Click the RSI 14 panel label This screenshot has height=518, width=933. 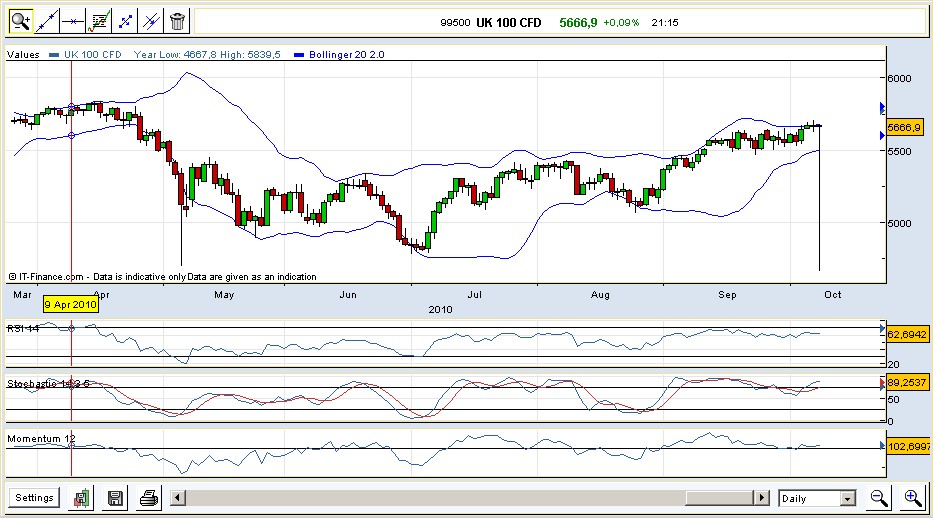click(x=23, y=328)
